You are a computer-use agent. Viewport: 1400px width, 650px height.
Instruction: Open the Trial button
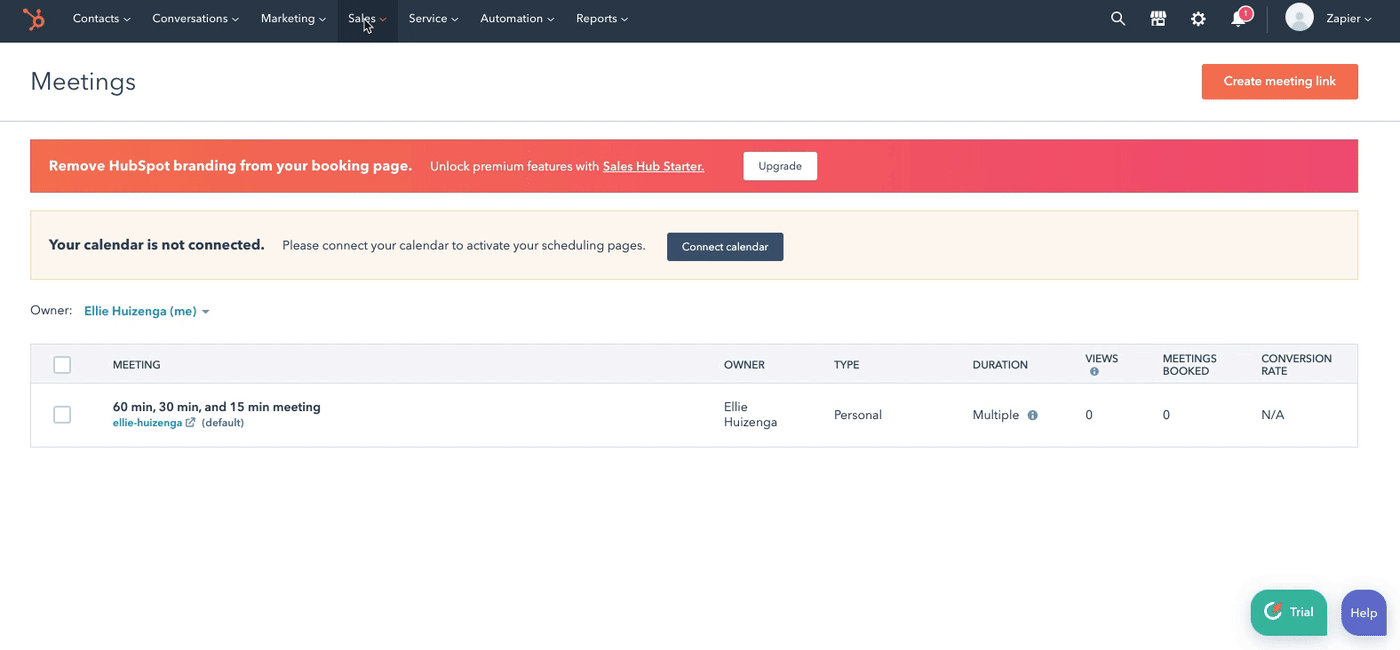tap(1289, 612)
